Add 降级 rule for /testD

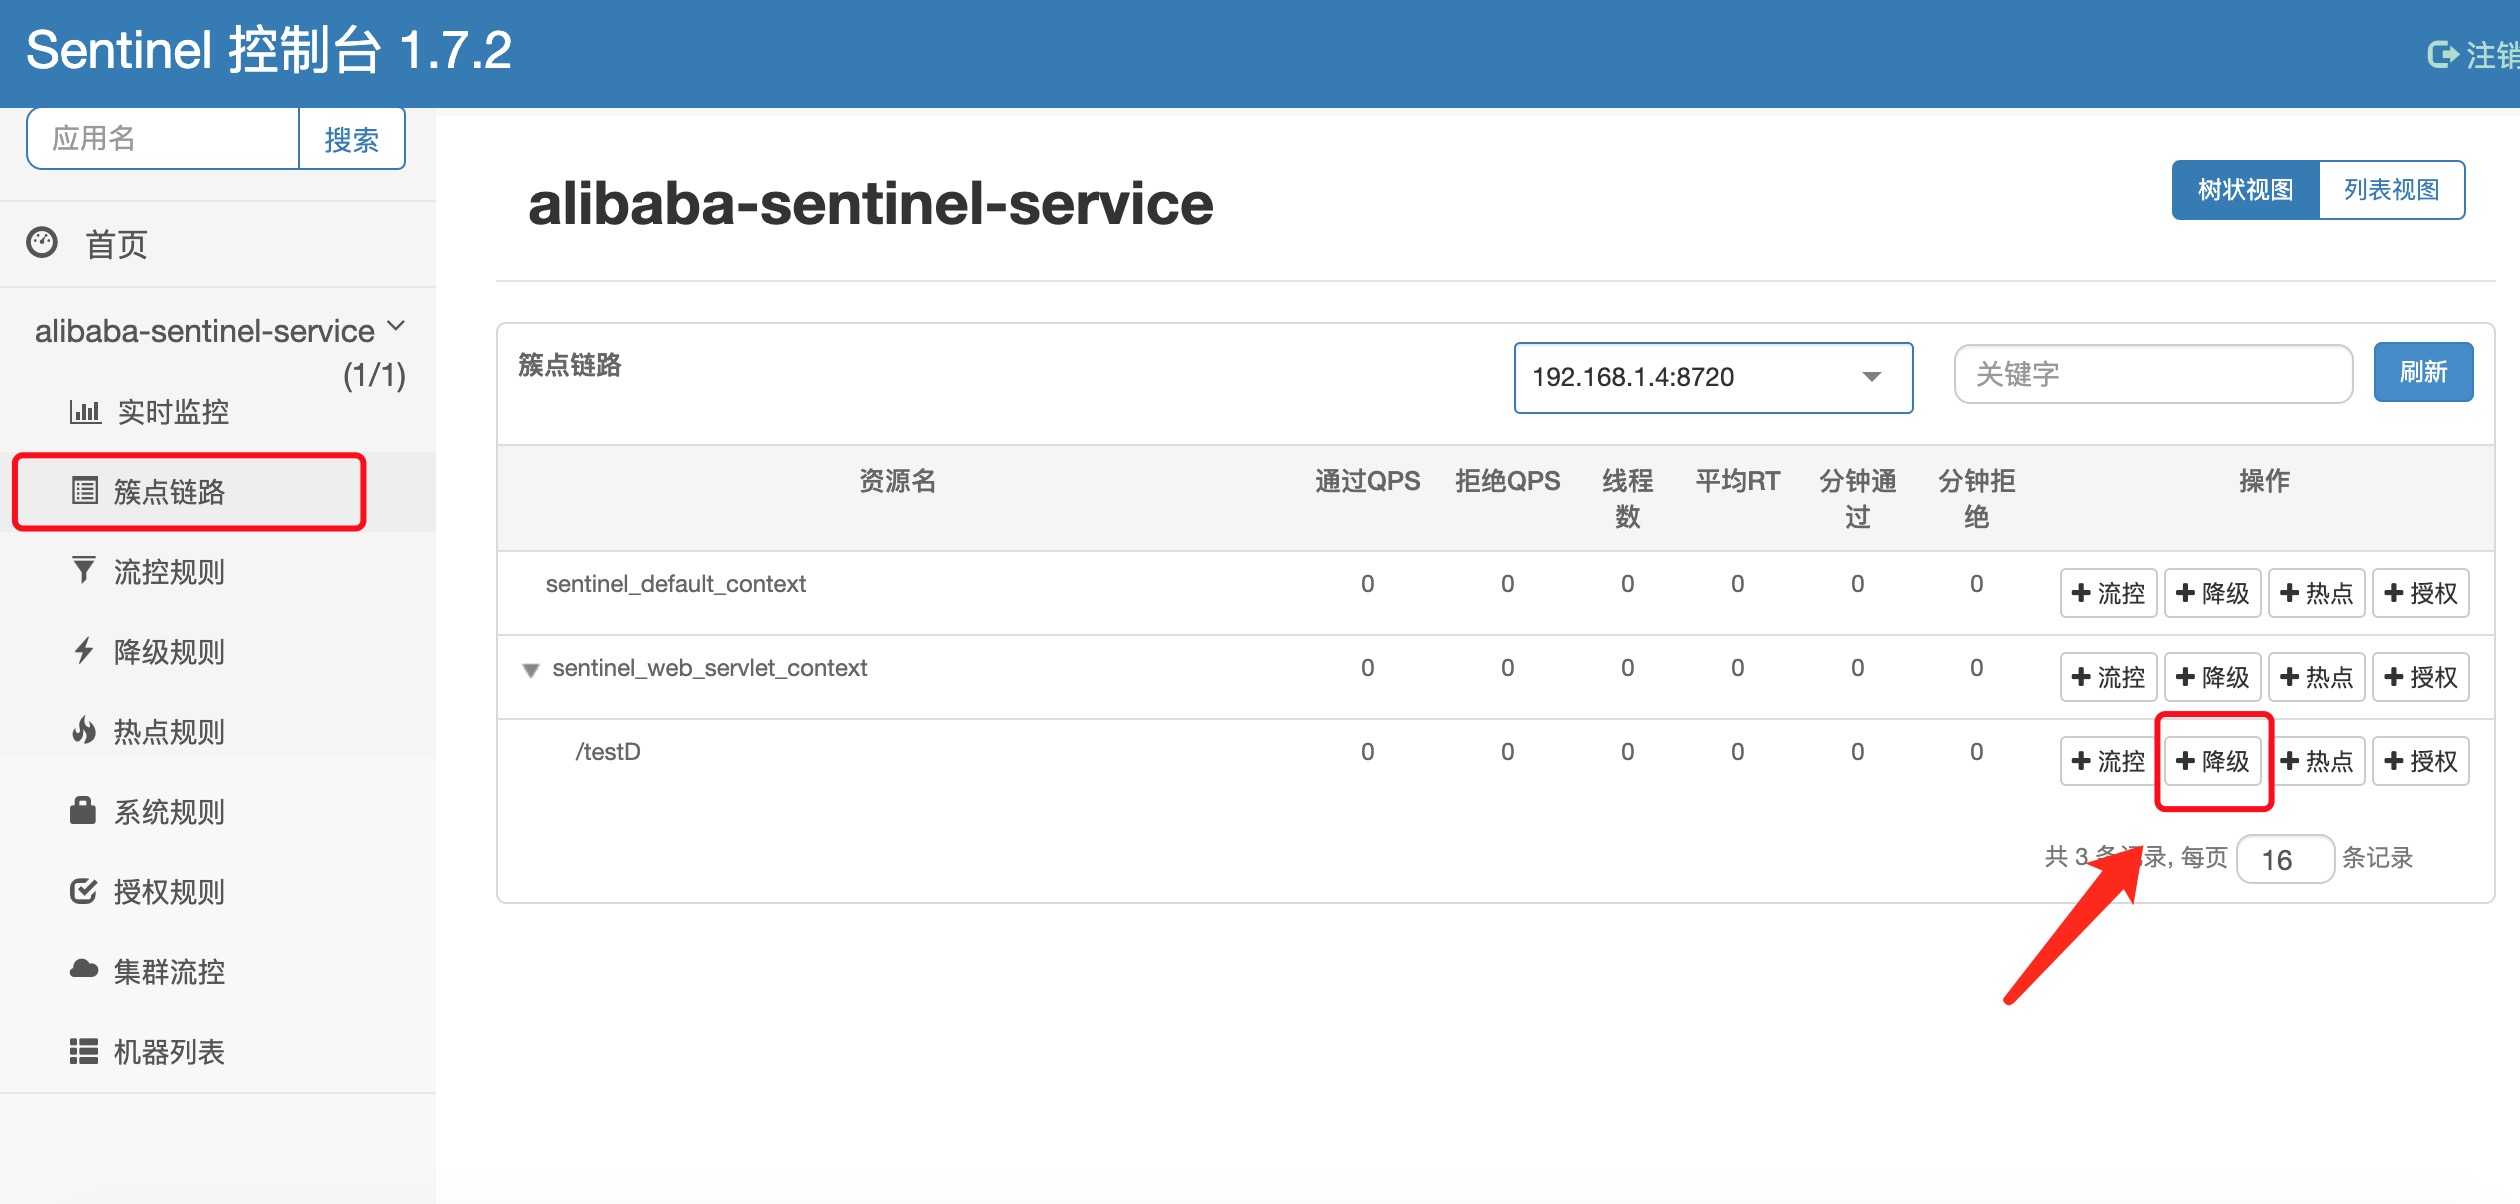2212,761
